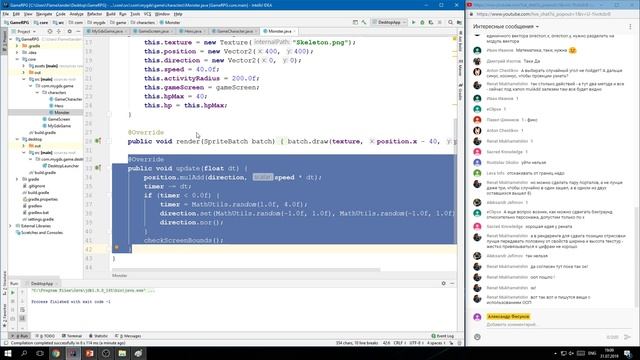Click the send message arrow in chat

pos(627,337)
